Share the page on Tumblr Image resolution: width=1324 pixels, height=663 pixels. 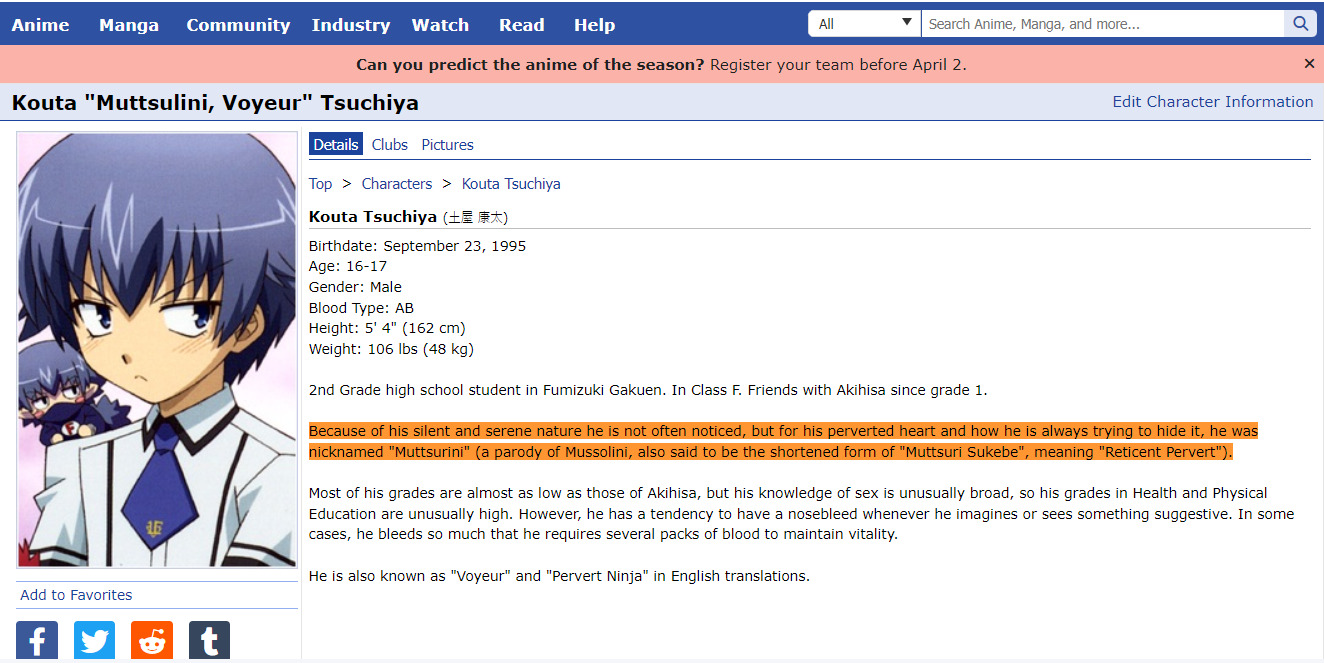pos(209,640)
